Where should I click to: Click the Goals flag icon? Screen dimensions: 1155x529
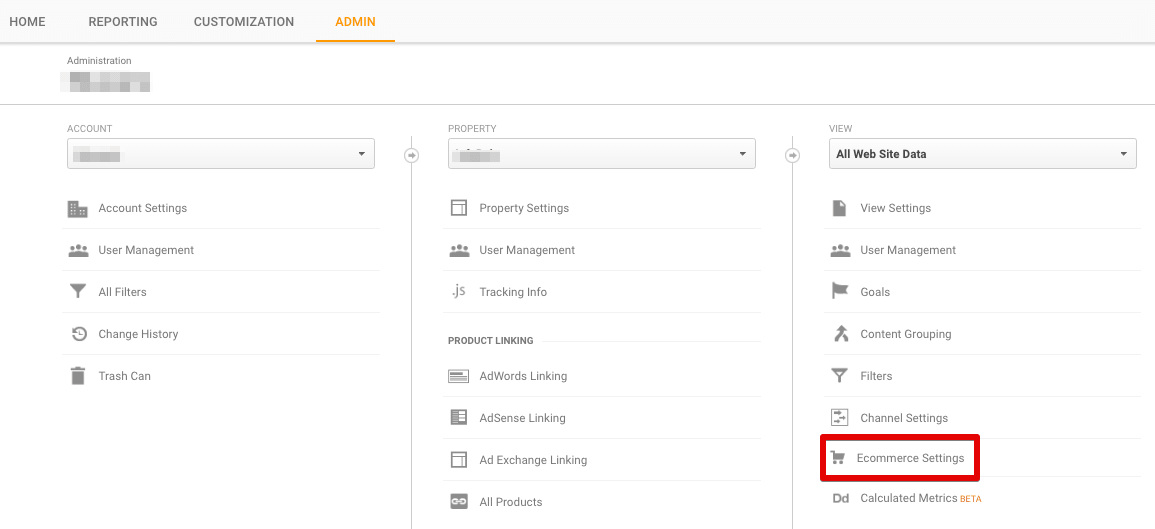[840, 292]
